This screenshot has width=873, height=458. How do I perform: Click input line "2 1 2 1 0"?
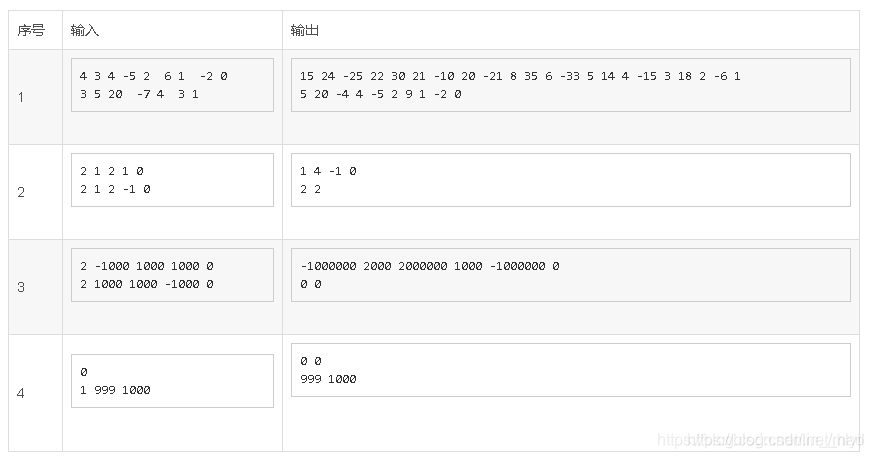112,171
